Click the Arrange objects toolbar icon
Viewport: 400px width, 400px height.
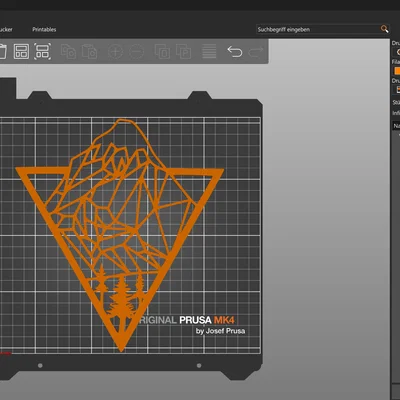tap(21, 52)
